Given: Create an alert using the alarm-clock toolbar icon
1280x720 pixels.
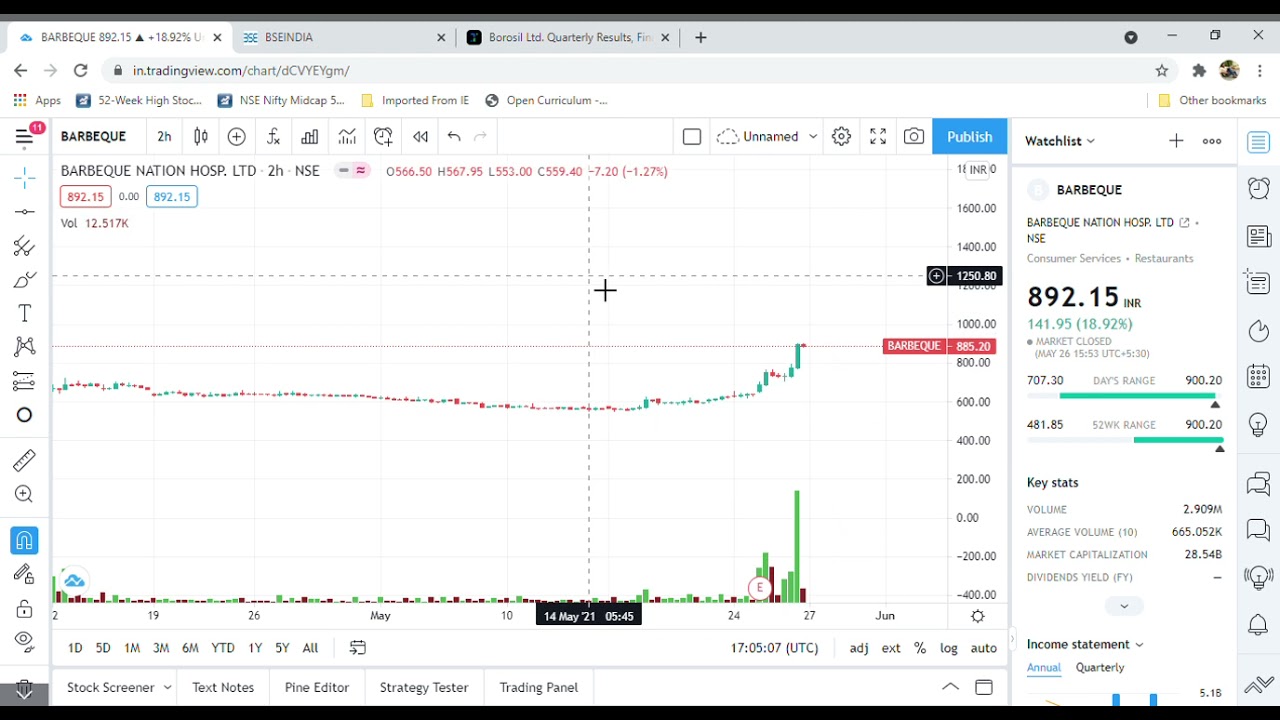Looking at the screenshot, I should [383, 137].
